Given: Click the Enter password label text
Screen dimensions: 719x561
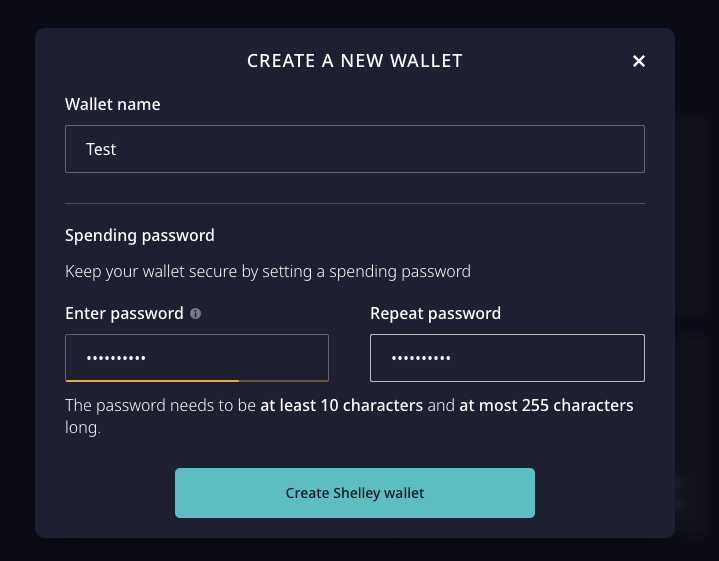Looking at the screenshot, I should (x=124, y=314).
